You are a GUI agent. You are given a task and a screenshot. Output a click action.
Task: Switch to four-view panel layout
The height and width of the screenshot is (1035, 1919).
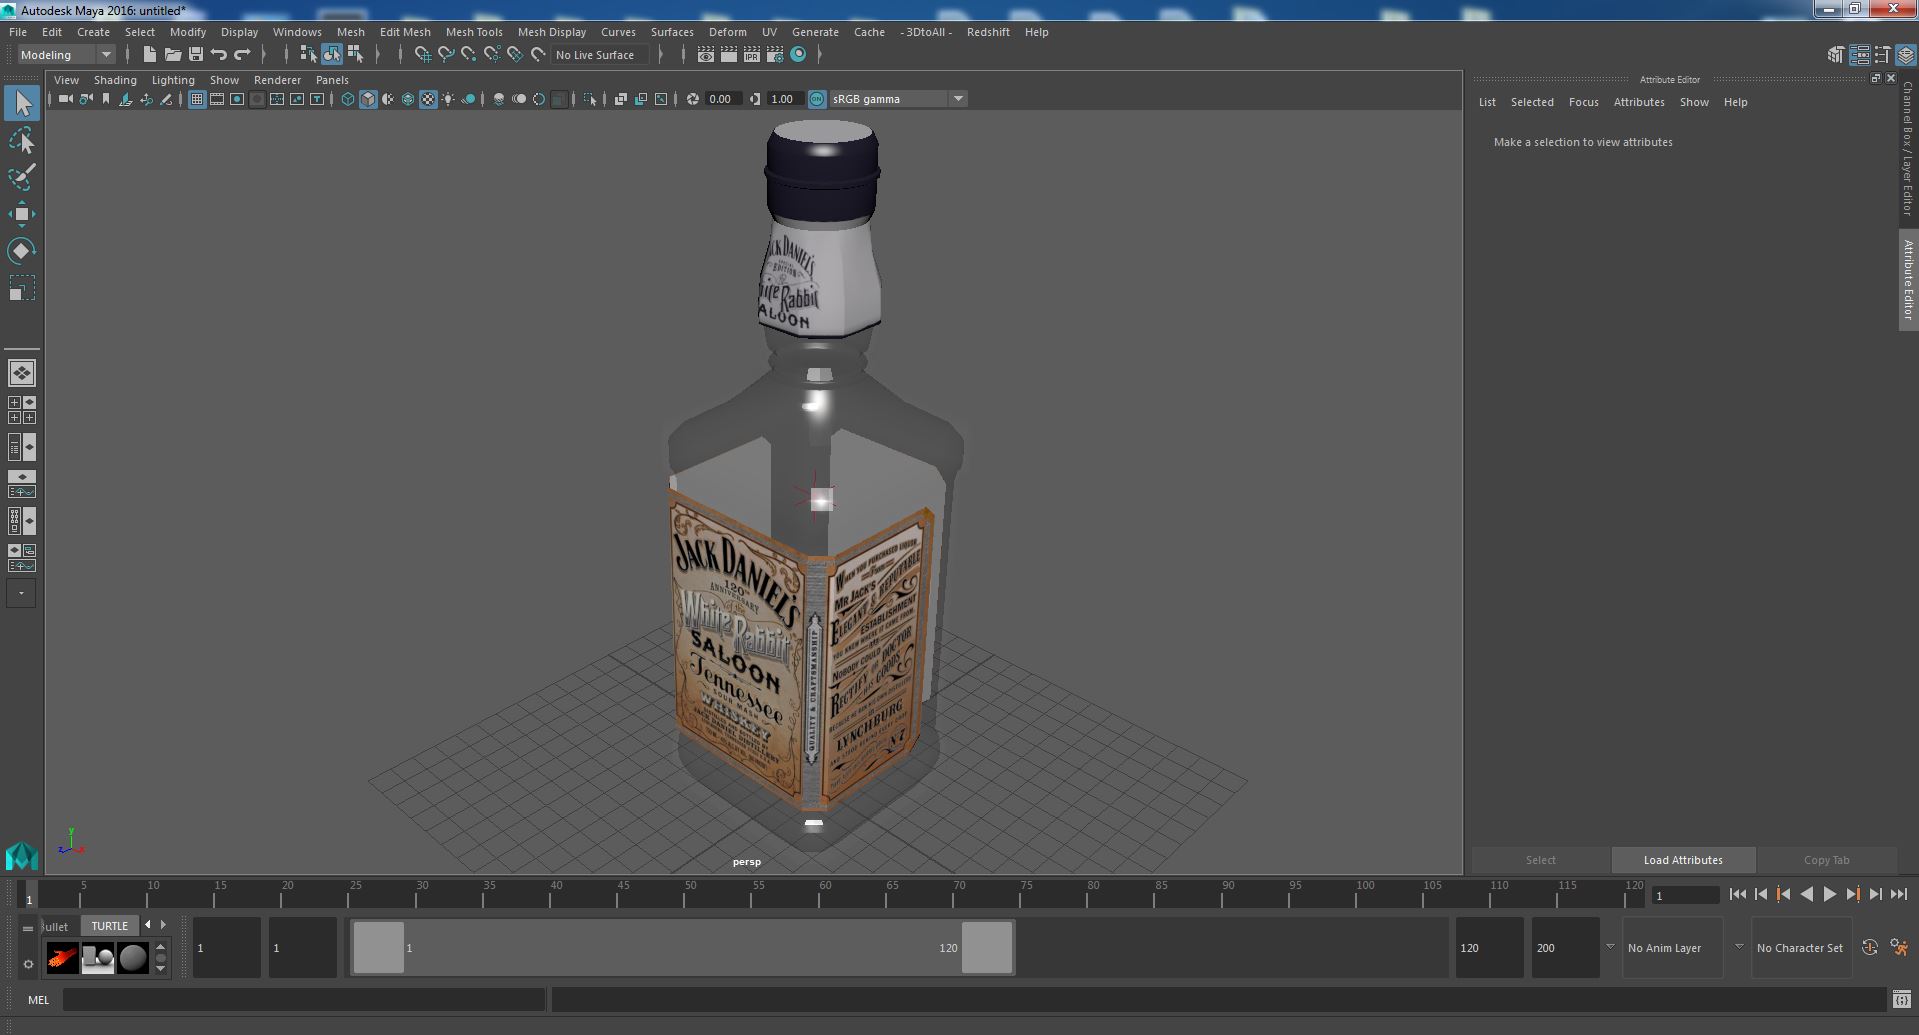(x=22, y=410)
